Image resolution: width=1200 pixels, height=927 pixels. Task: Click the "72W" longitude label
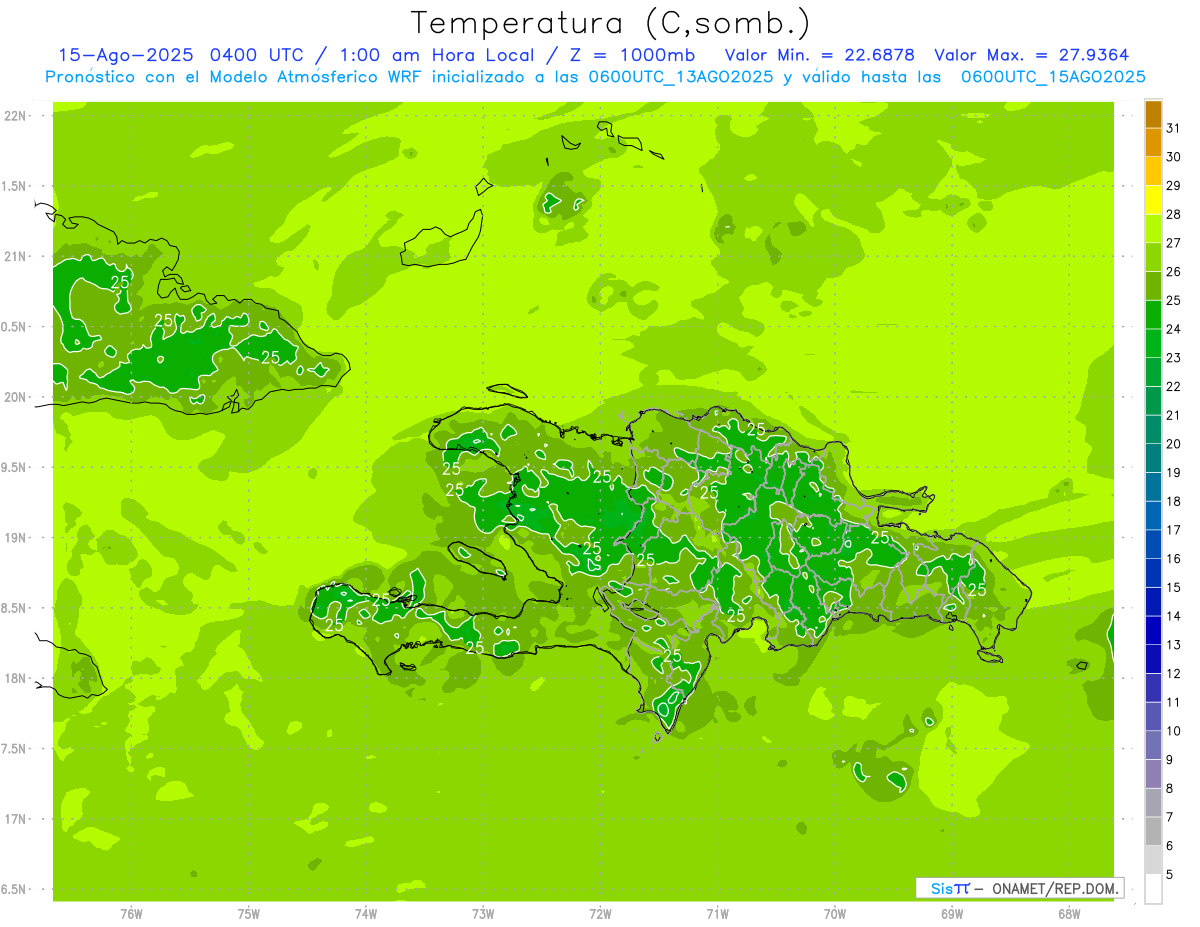(x=600, y=914)
